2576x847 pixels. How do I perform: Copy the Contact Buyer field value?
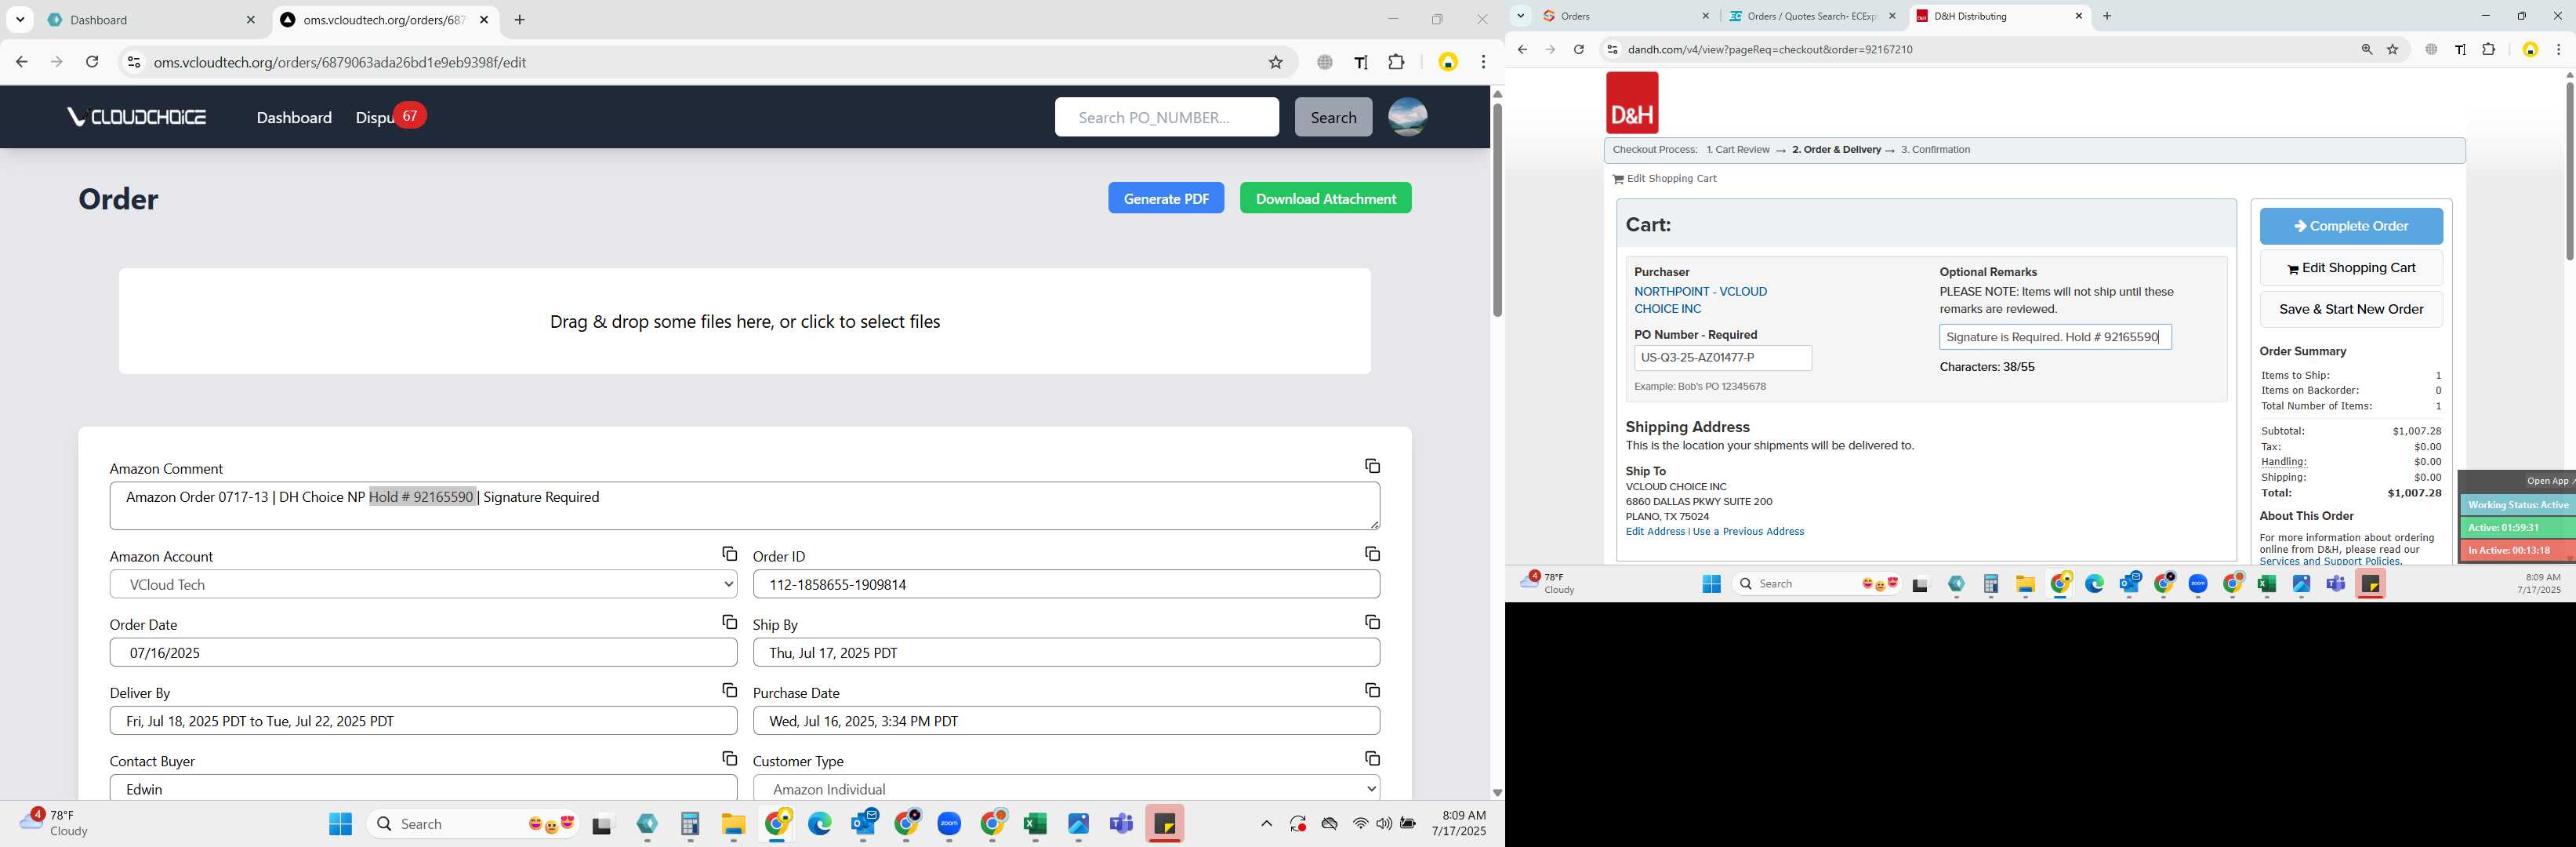click(729, 759)
